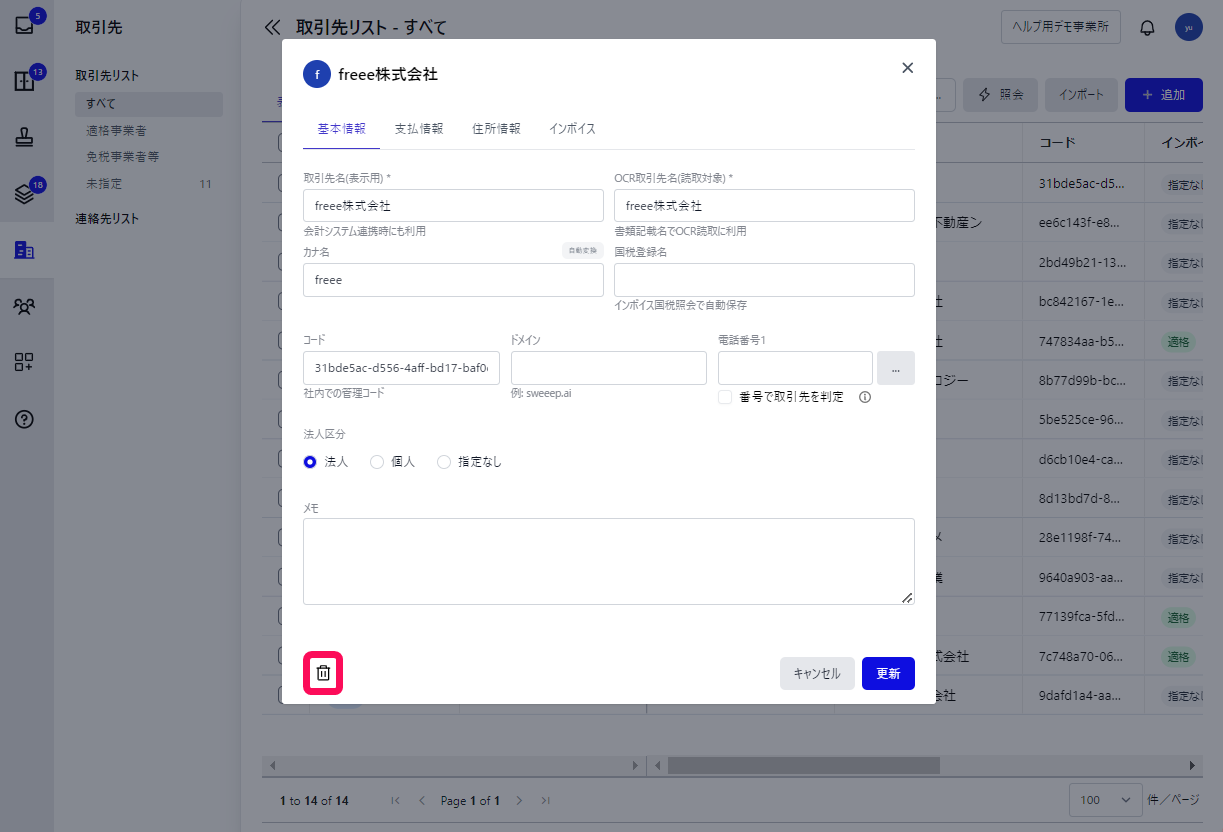This screenshot has height=832, width=1223.
Task: Switch to the インボイス tab
Action: coord(572,129)
